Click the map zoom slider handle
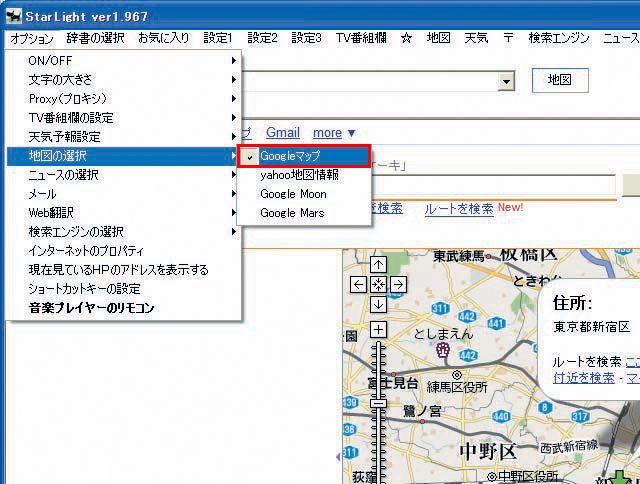Image resolution: width=640 pixels, height=484 pixels. (379, 403)
